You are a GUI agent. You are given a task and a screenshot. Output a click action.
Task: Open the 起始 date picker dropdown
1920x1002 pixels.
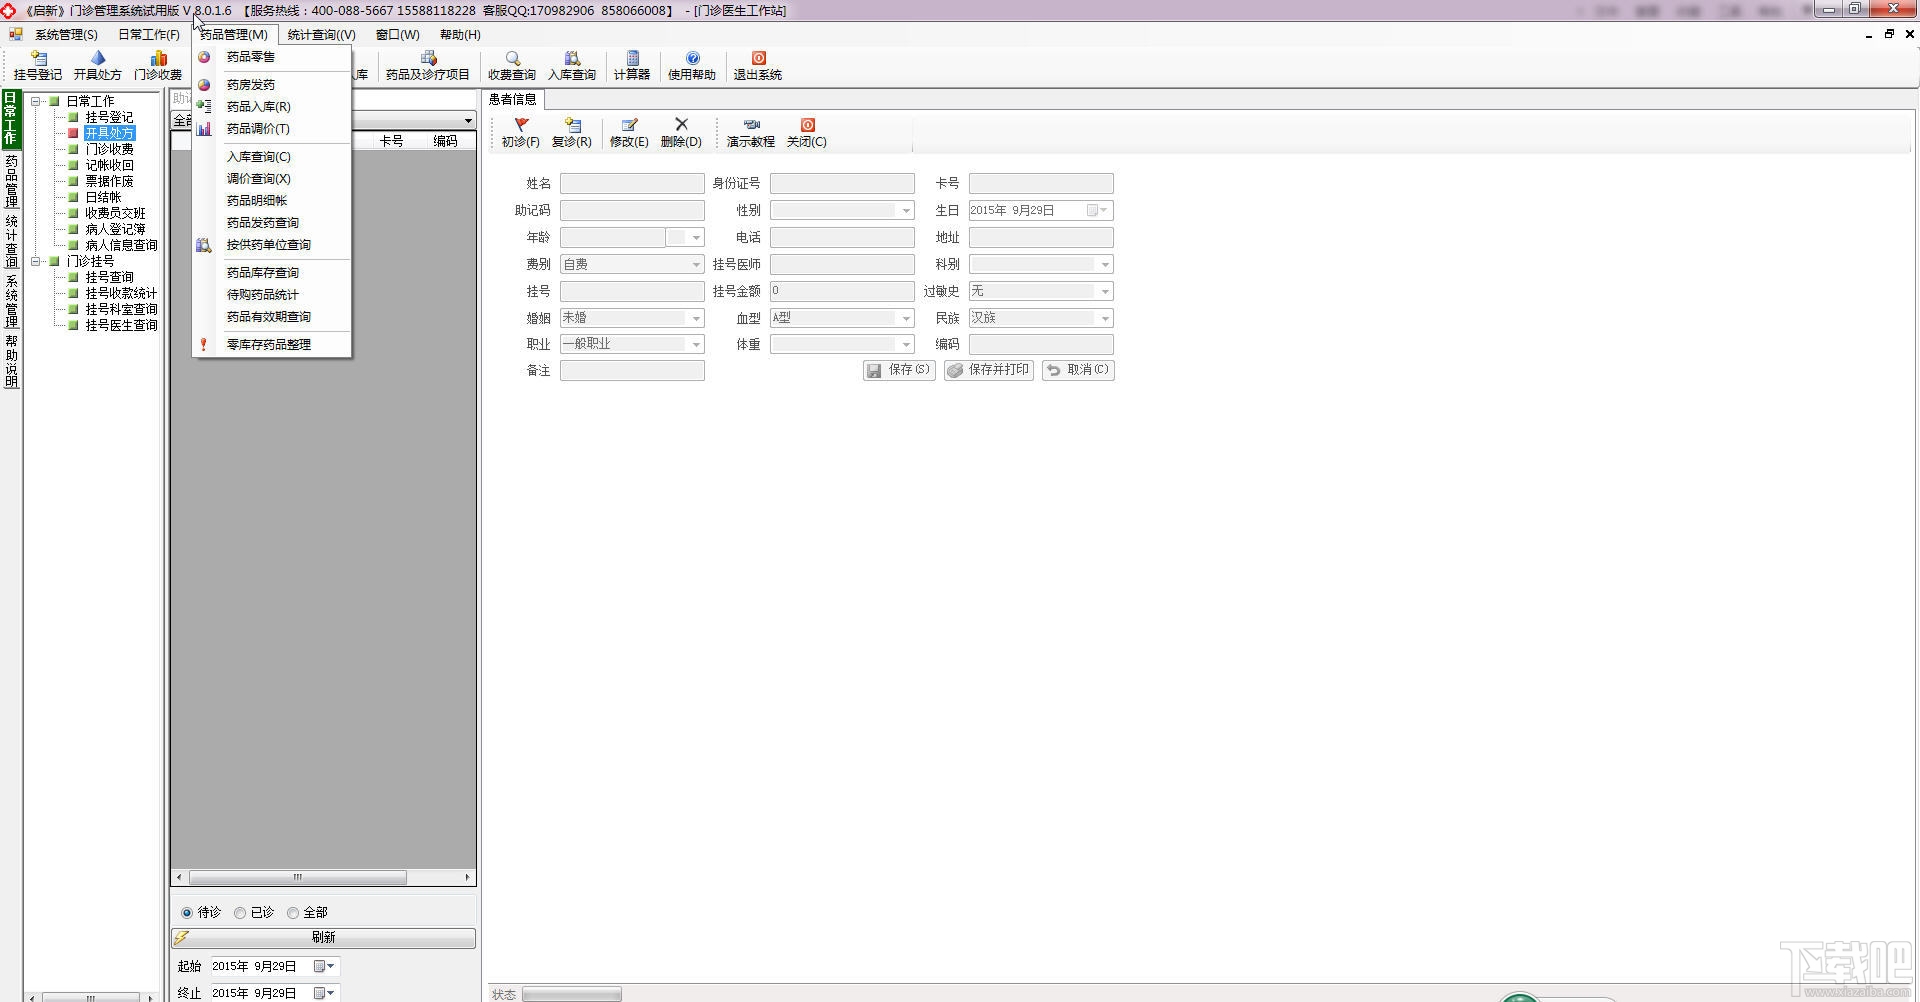[325, 967]
